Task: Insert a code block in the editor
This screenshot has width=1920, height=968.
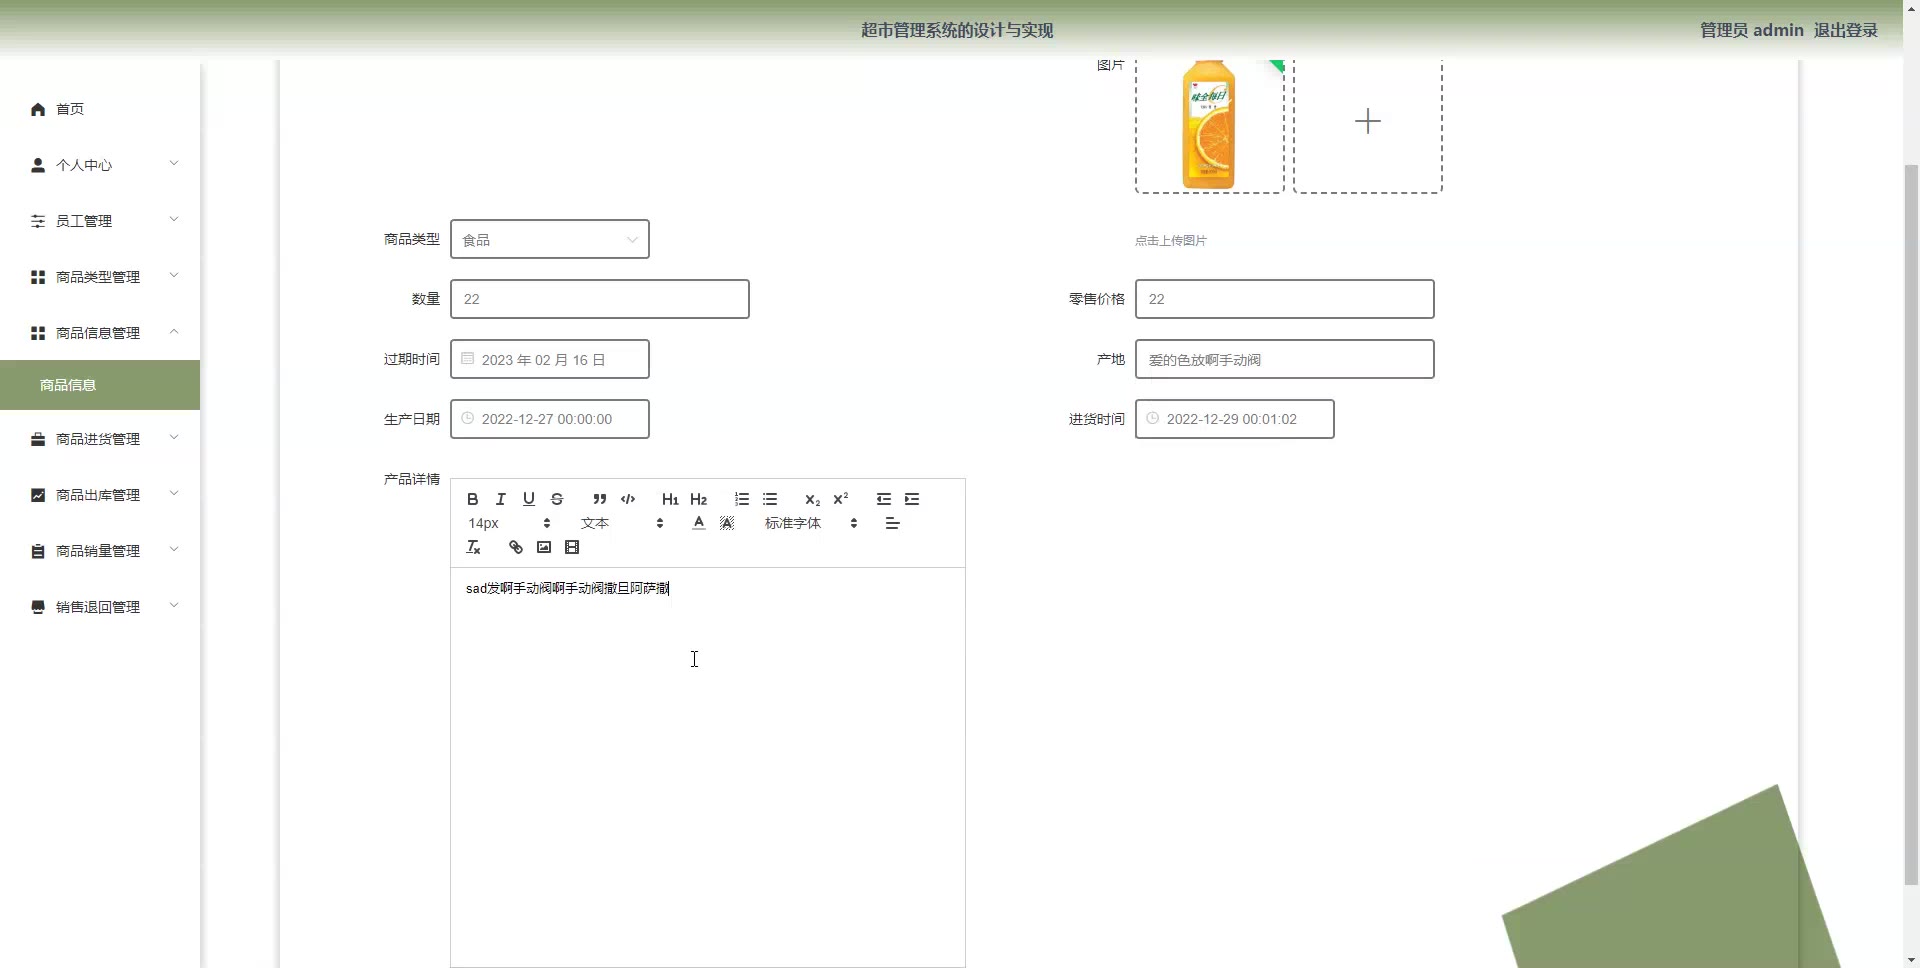Action: pyautogui.click(x=628, y=499)
